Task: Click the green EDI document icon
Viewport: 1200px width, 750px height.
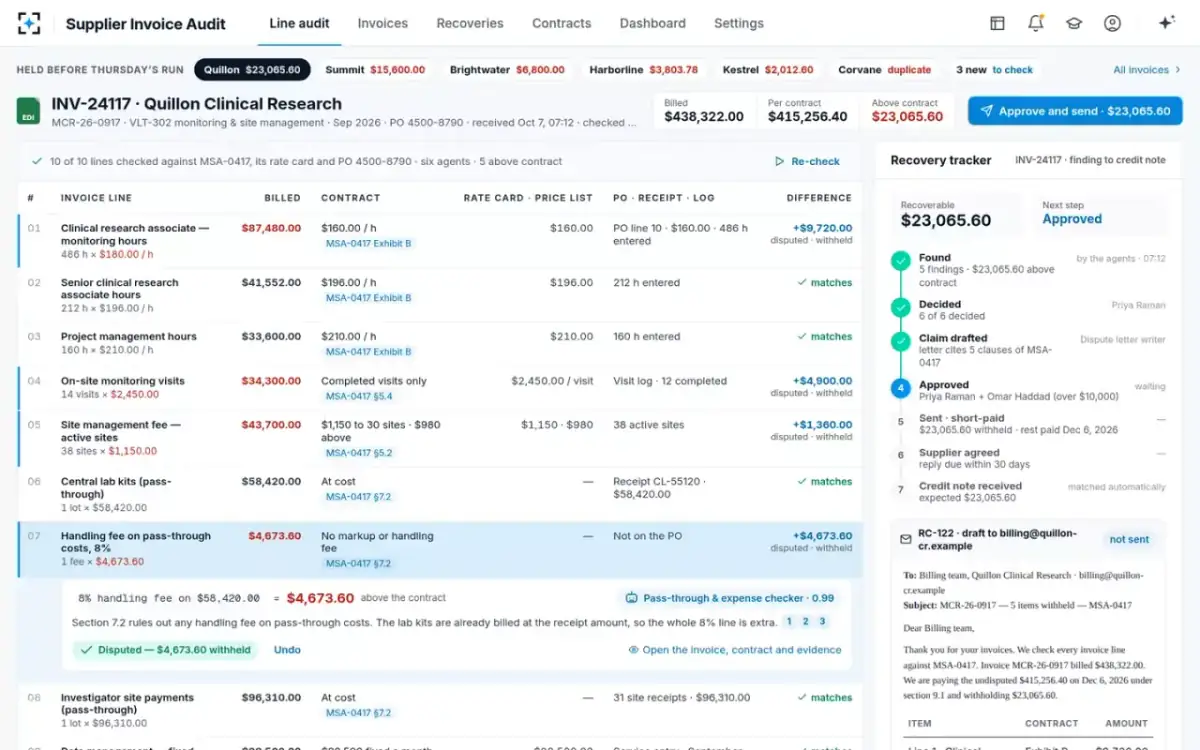Action: [x=28, y=111]
